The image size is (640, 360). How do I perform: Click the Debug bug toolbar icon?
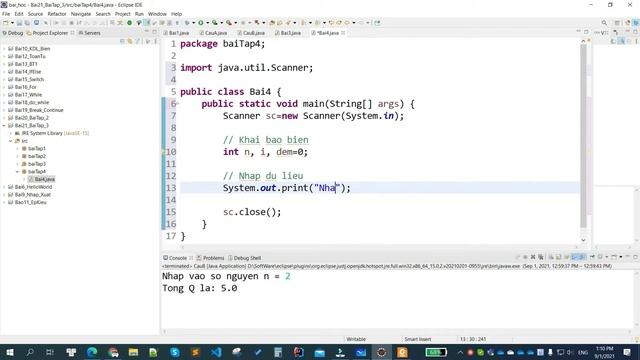point(187,23)
